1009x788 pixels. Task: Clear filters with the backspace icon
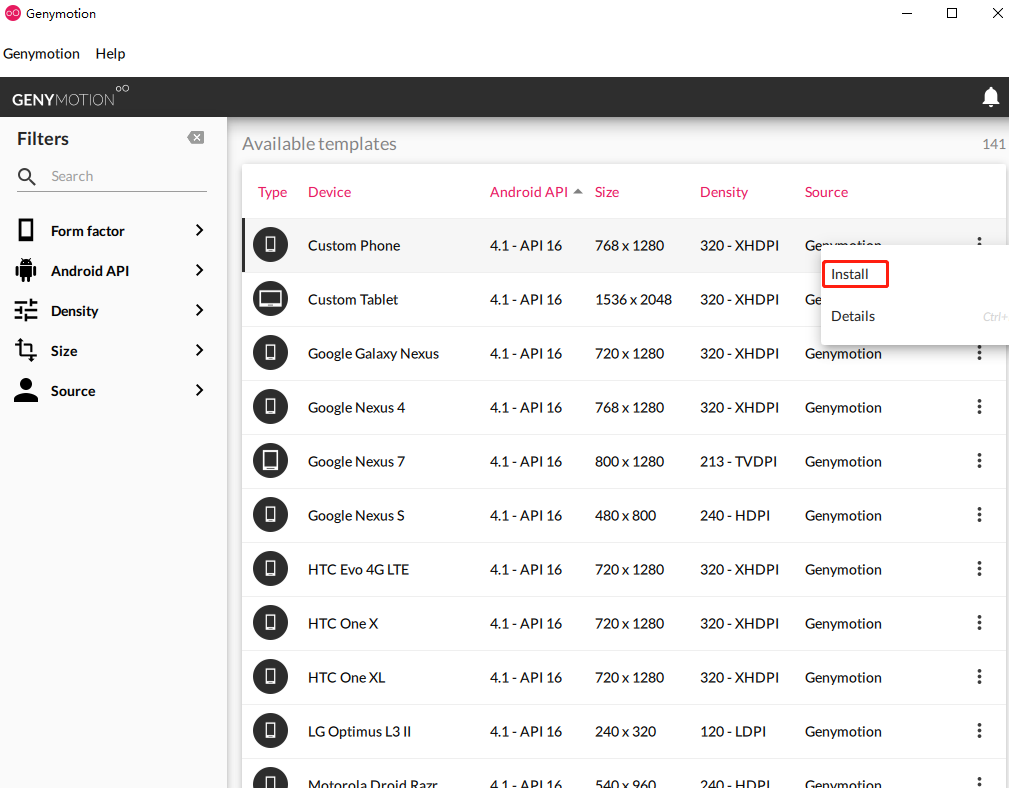point(196,138)
